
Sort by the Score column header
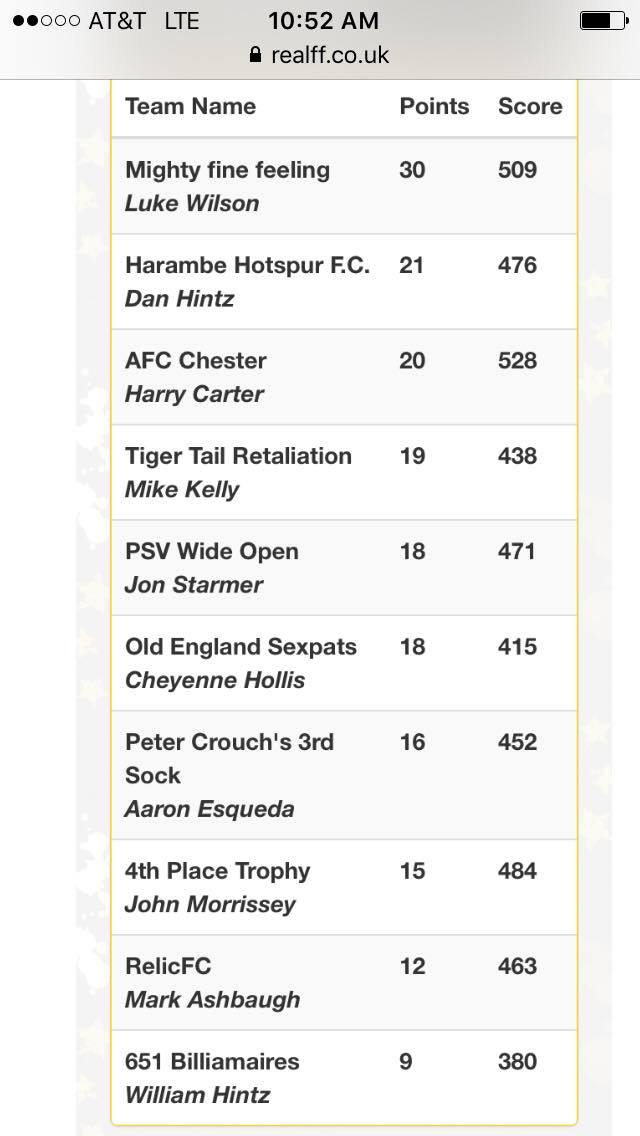530,106
